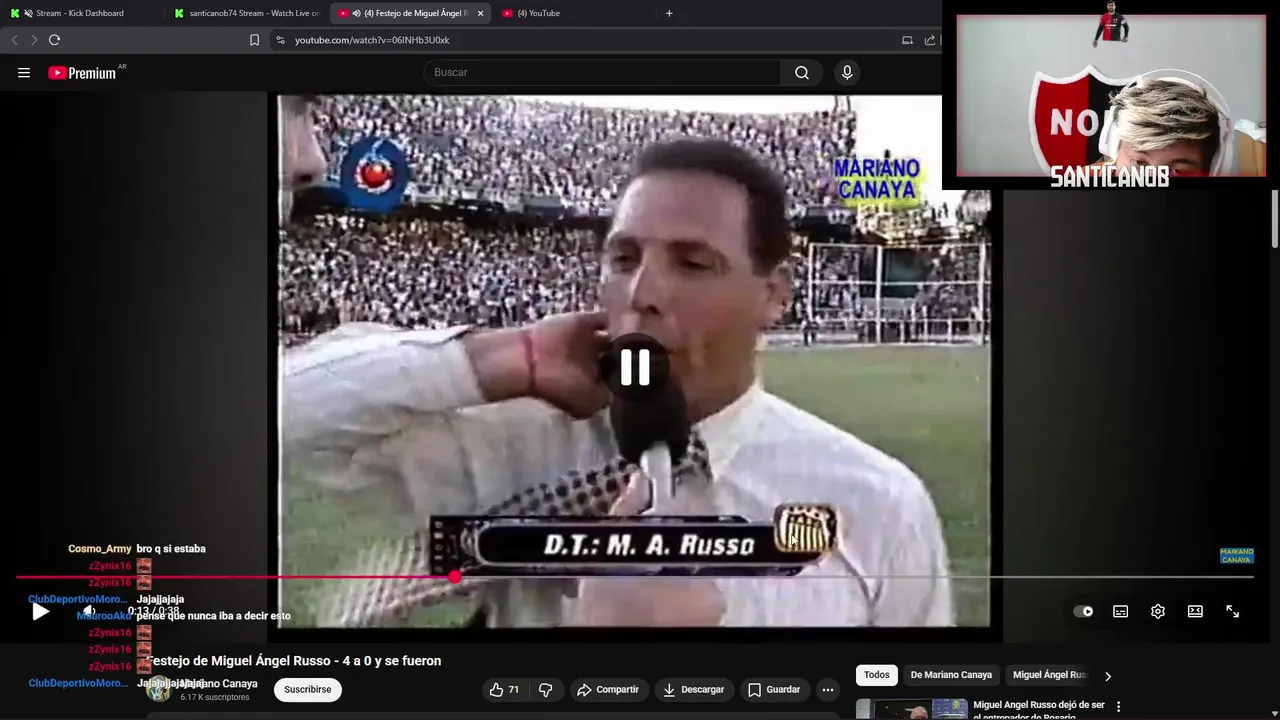Select the Festejo de Miguel Ángel tab
The height and width of the screenshot is (720, 1280).
(410, 13)
